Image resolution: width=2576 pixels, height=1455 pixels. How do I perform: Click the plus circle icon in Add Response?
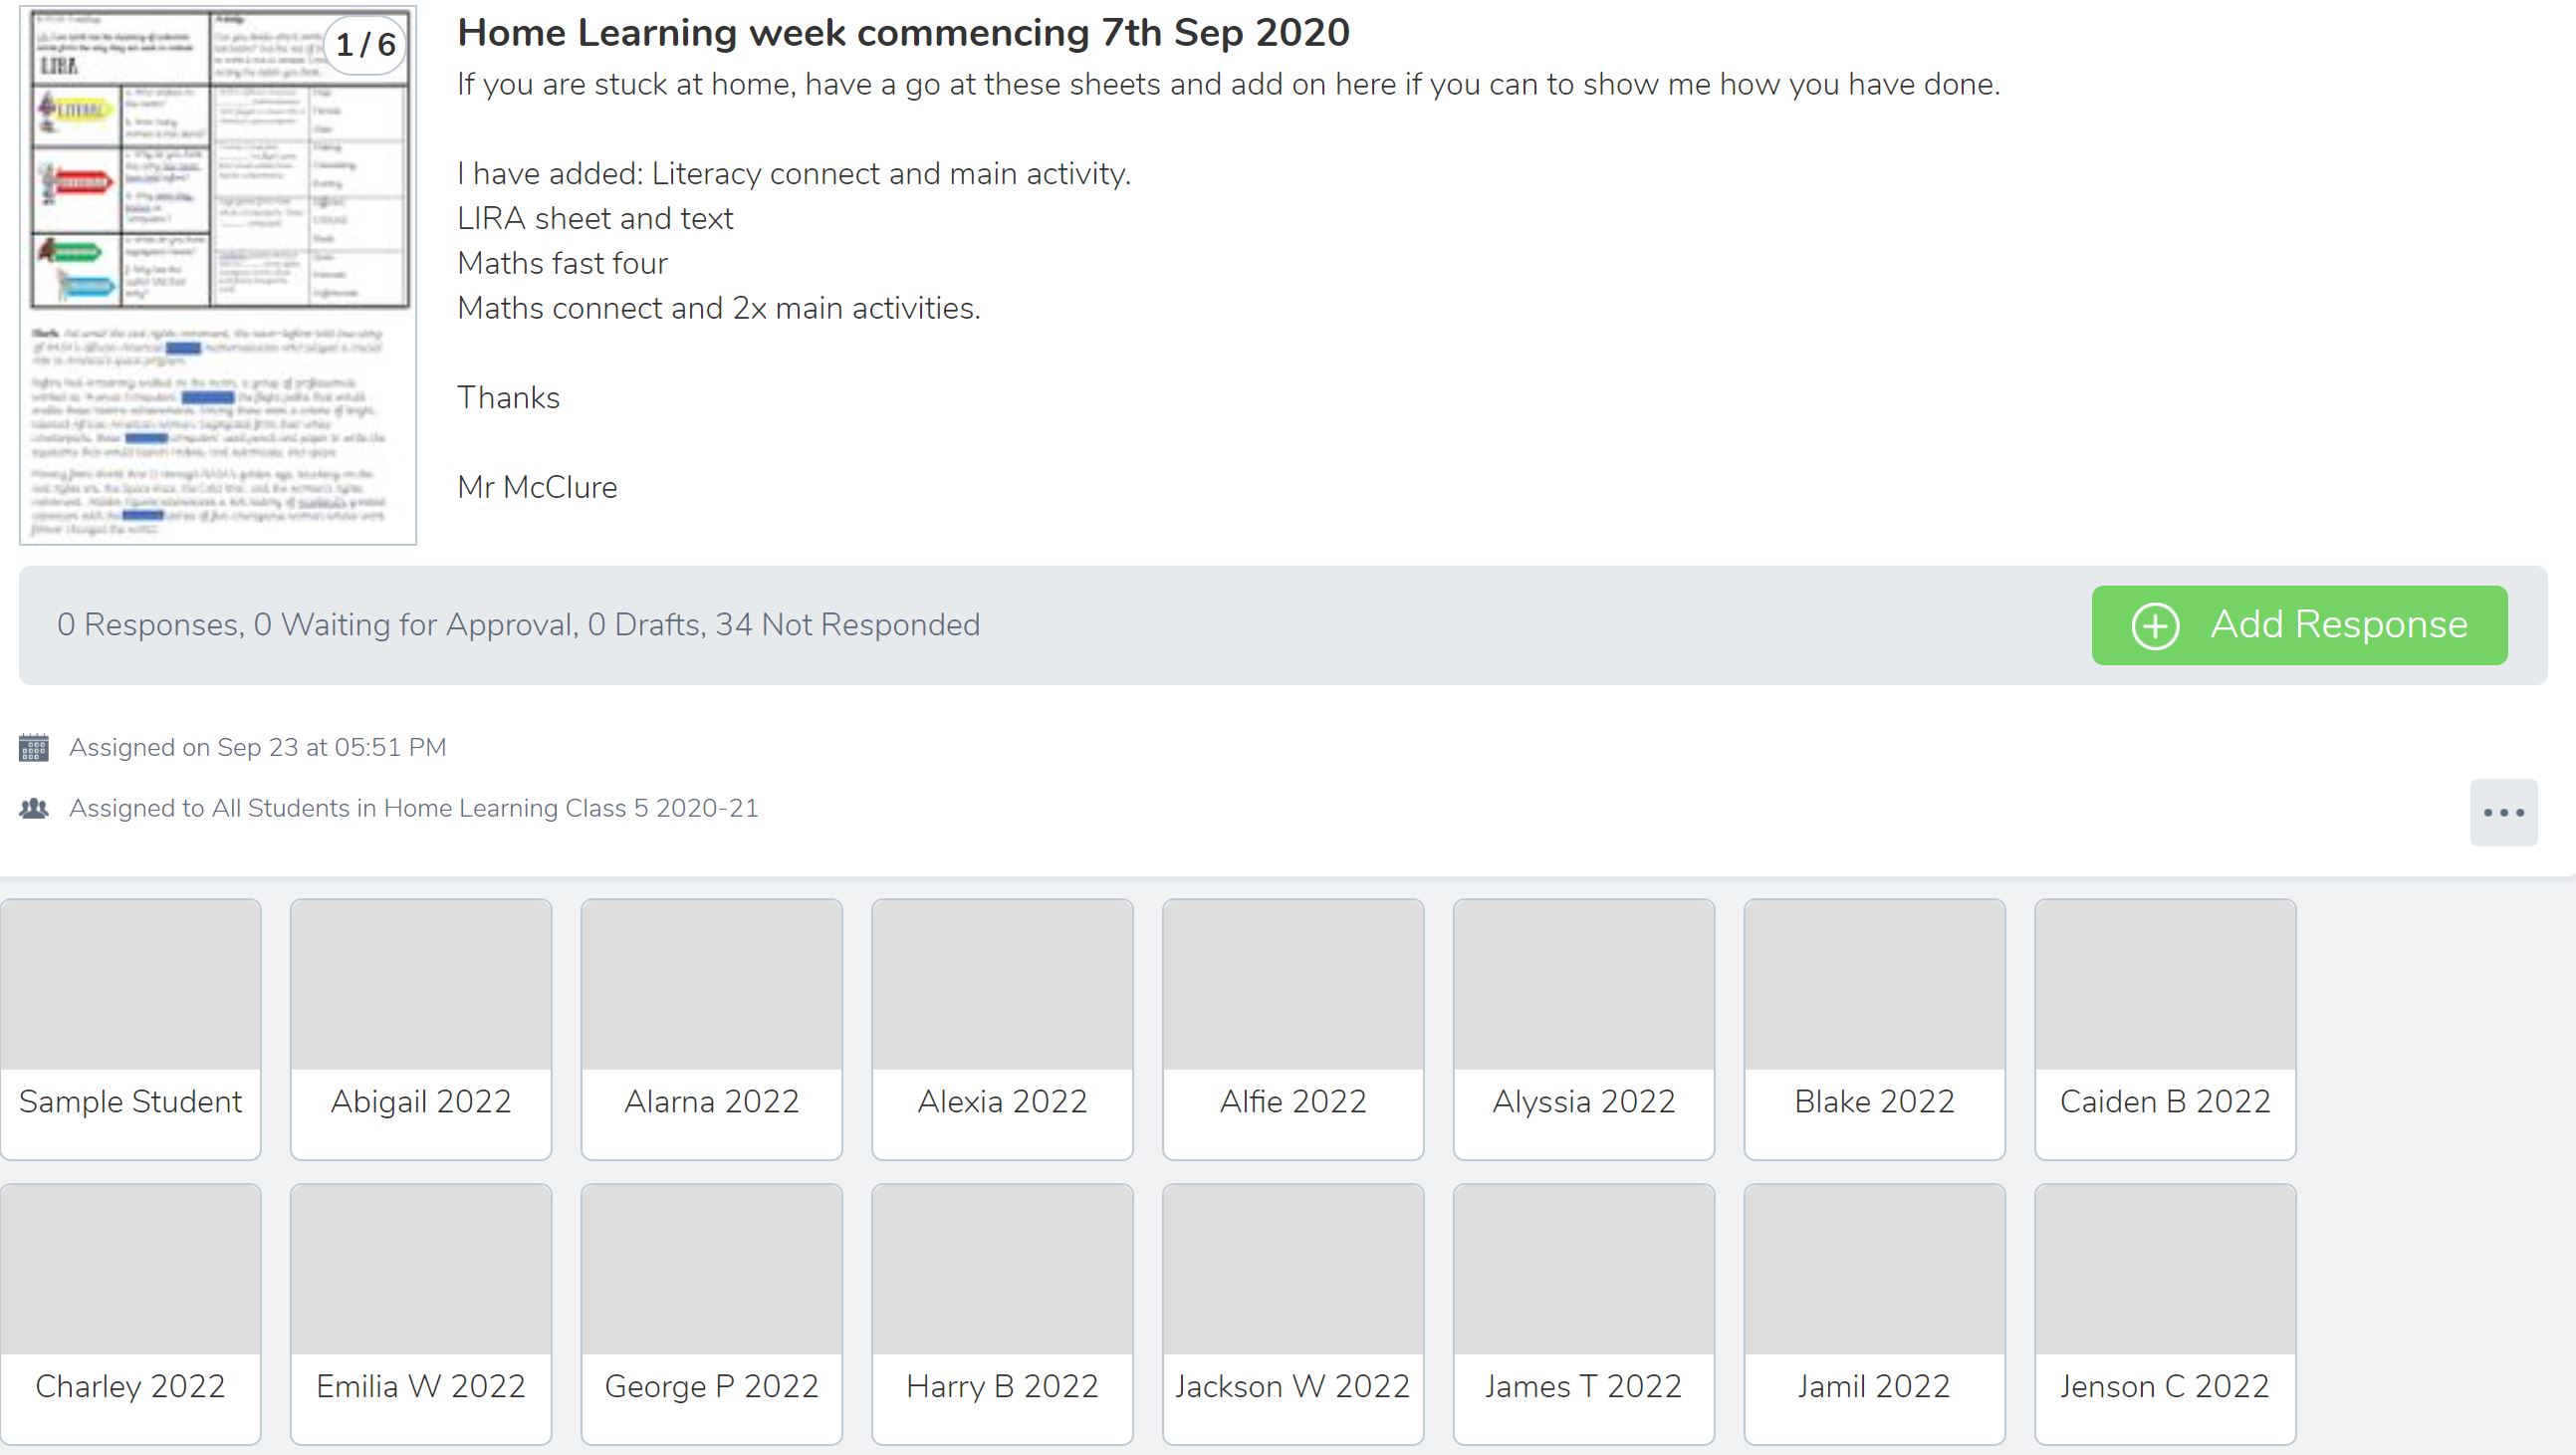2155,626
